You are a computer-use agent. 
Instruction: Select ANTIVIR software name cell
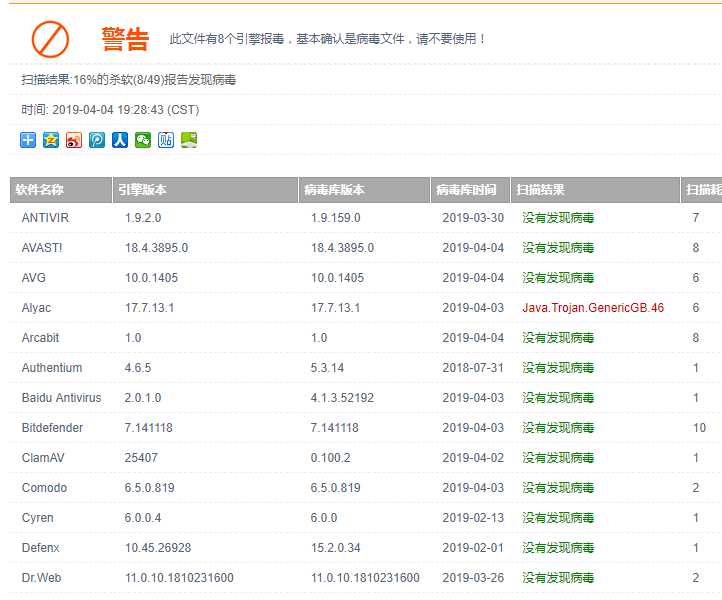tap(45, 217)
